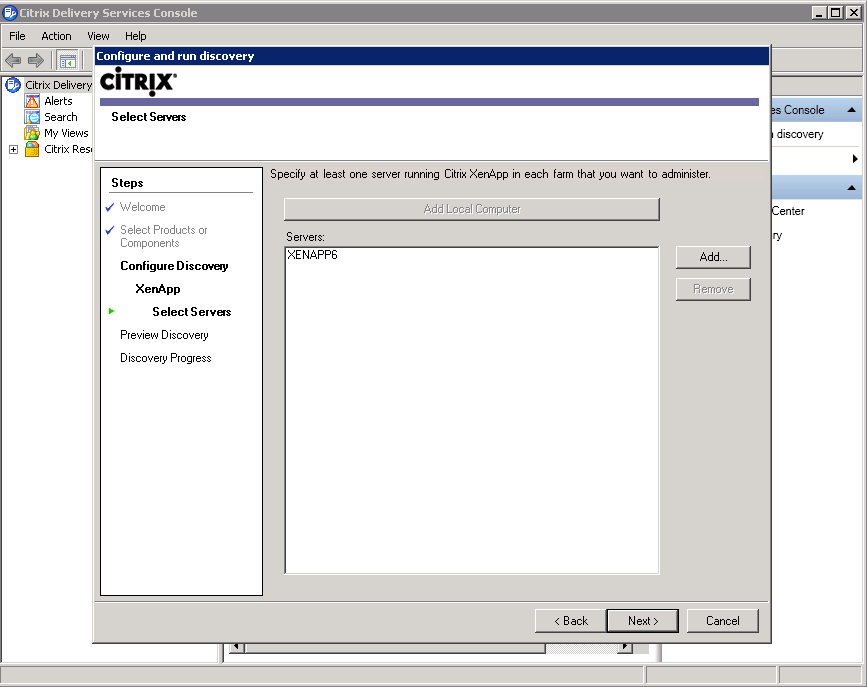Collapse the Console section in Actions pane
The image size is (867, 687).
click(852, 110)
